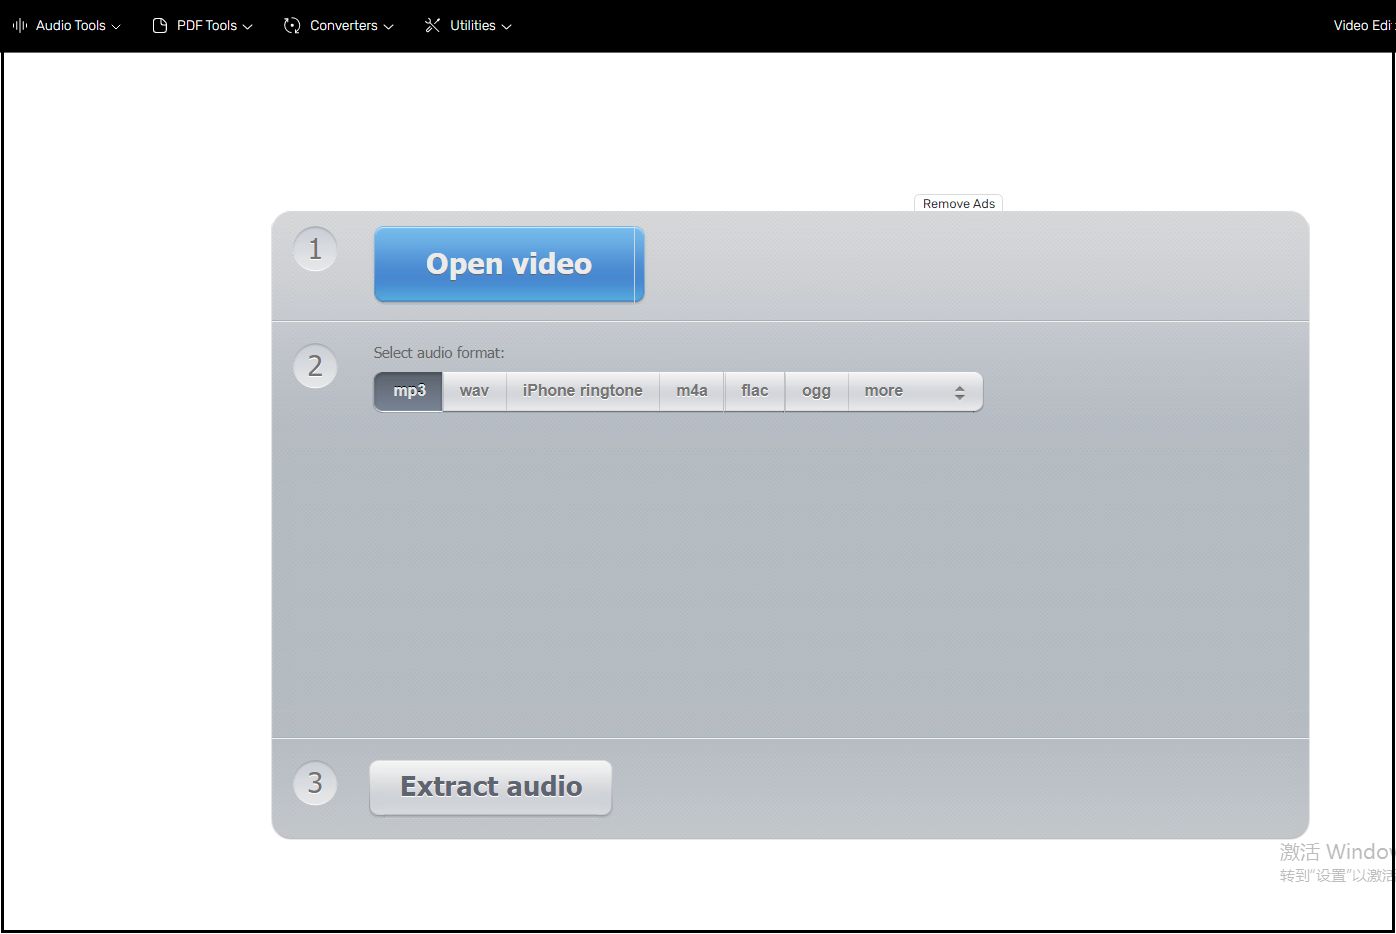
Task: Select mp3 as the audio format
Action: (409, 391)
